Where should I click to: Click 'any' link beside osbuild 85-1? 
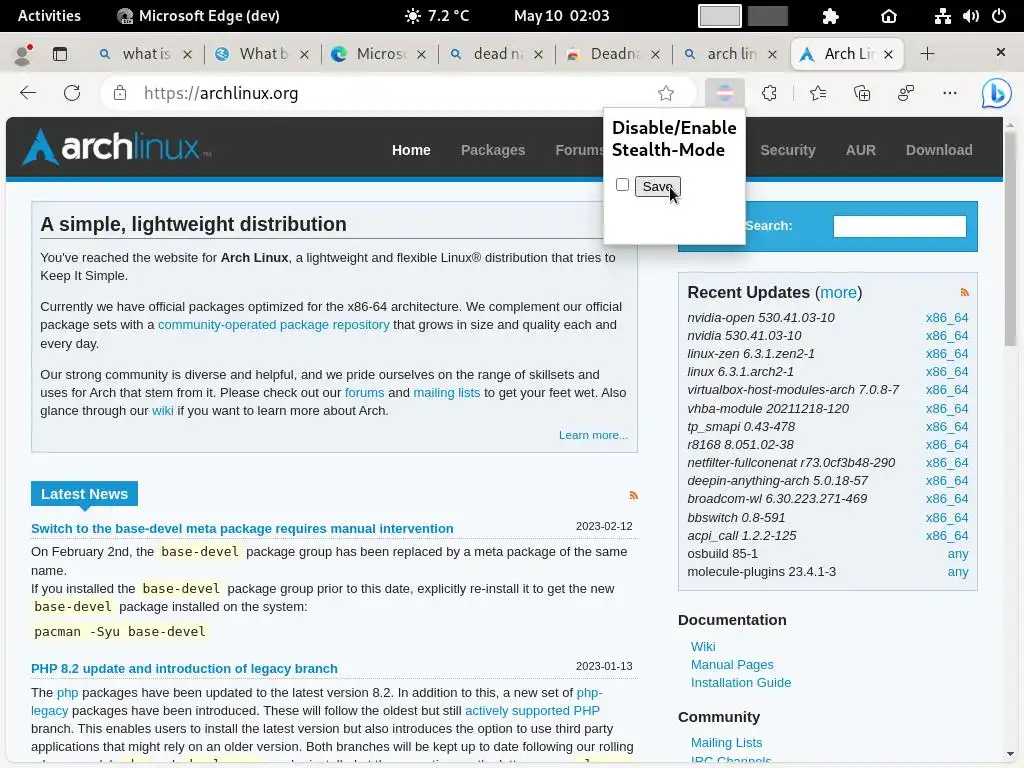958,554
